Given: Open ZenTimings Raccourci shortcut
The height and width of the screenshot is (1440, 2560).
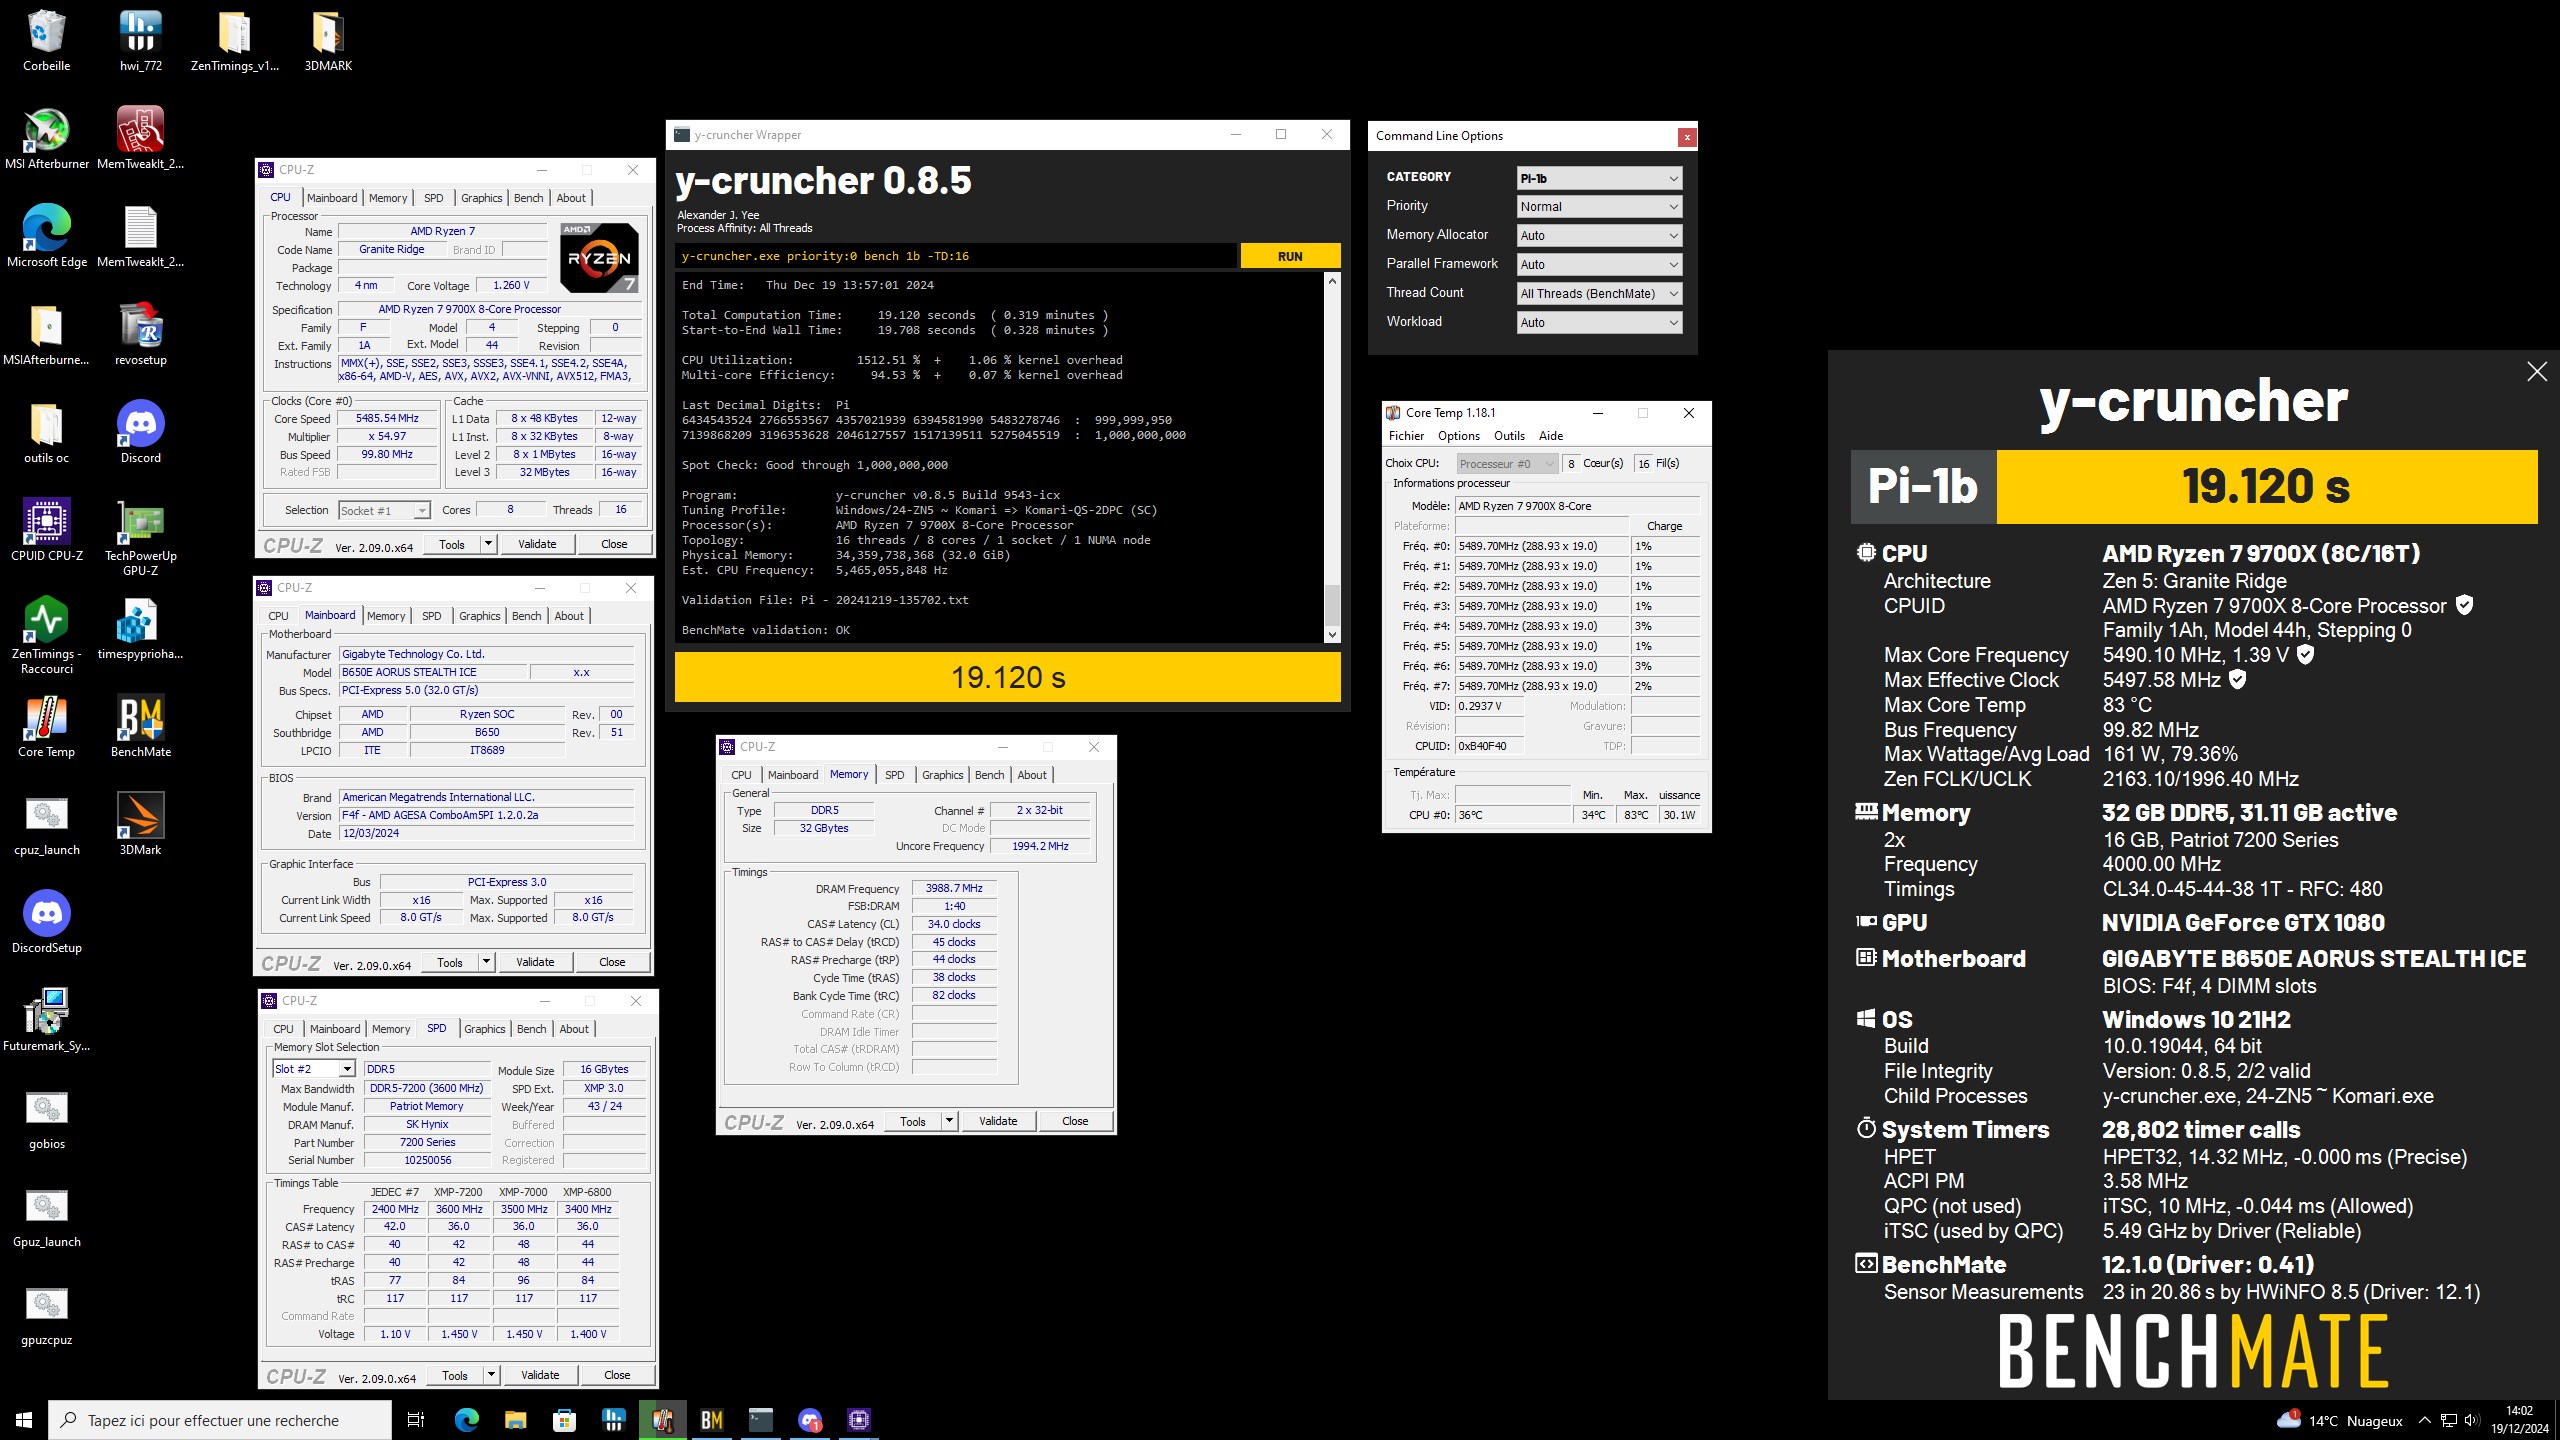Looking at the screenshot, I should [x=46, y=635].
